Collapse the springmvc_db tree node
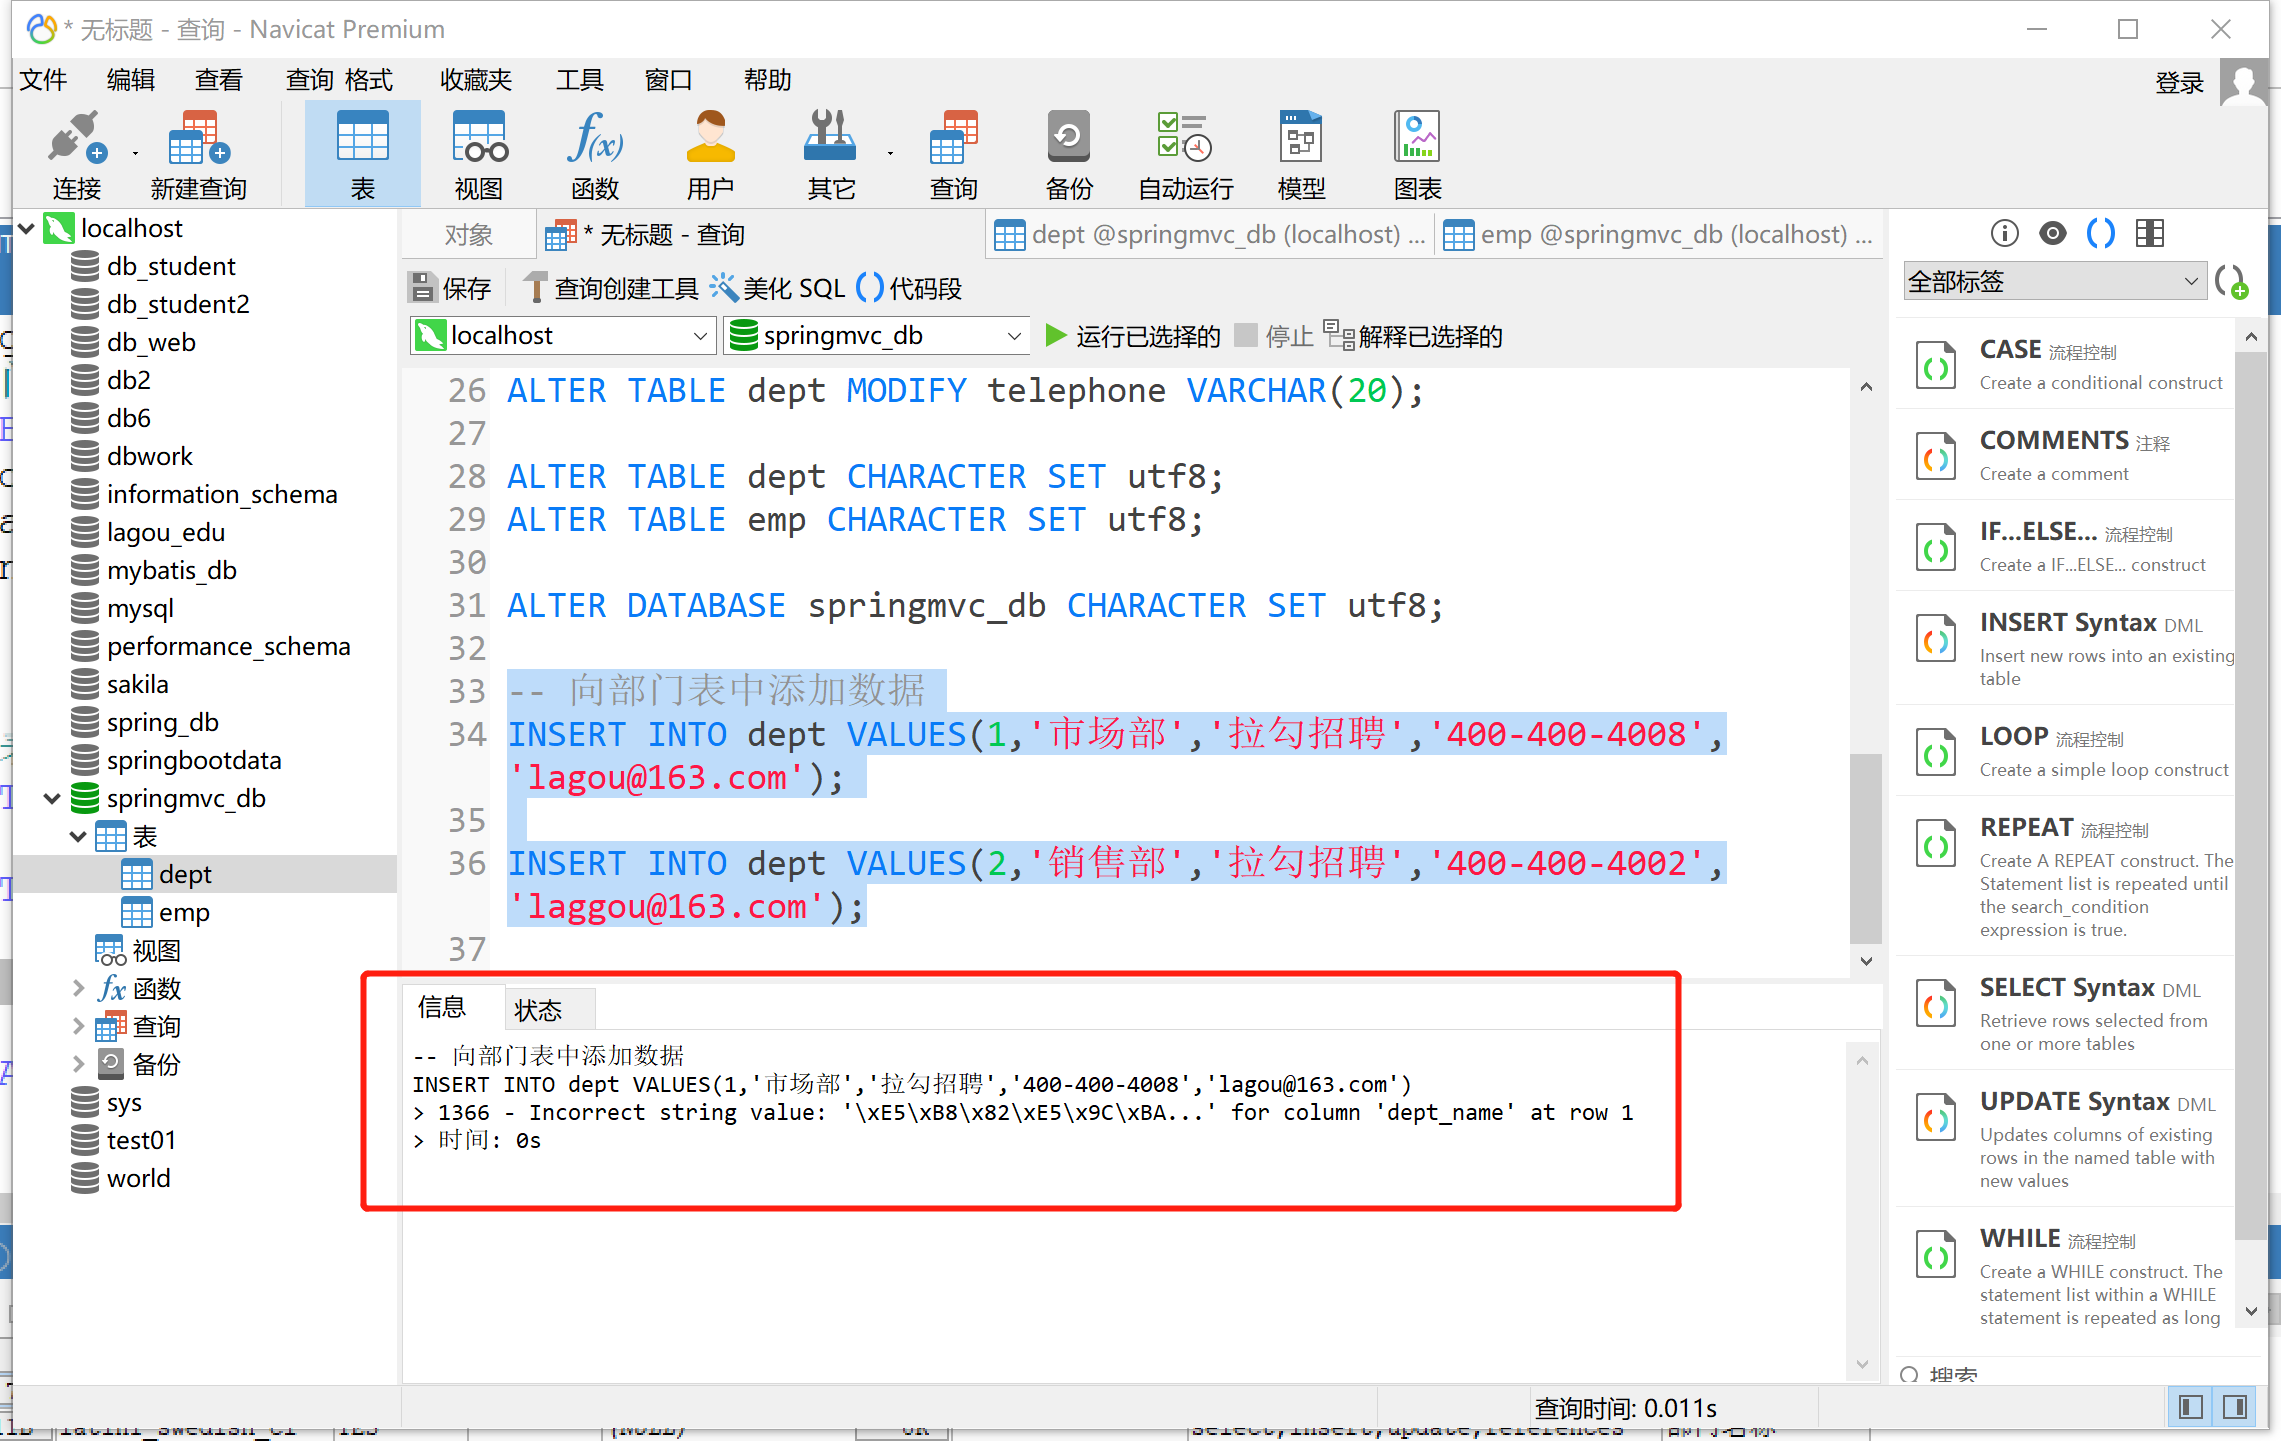Viewport: 2281px width, 1441px height. click(x=52, y=798)
